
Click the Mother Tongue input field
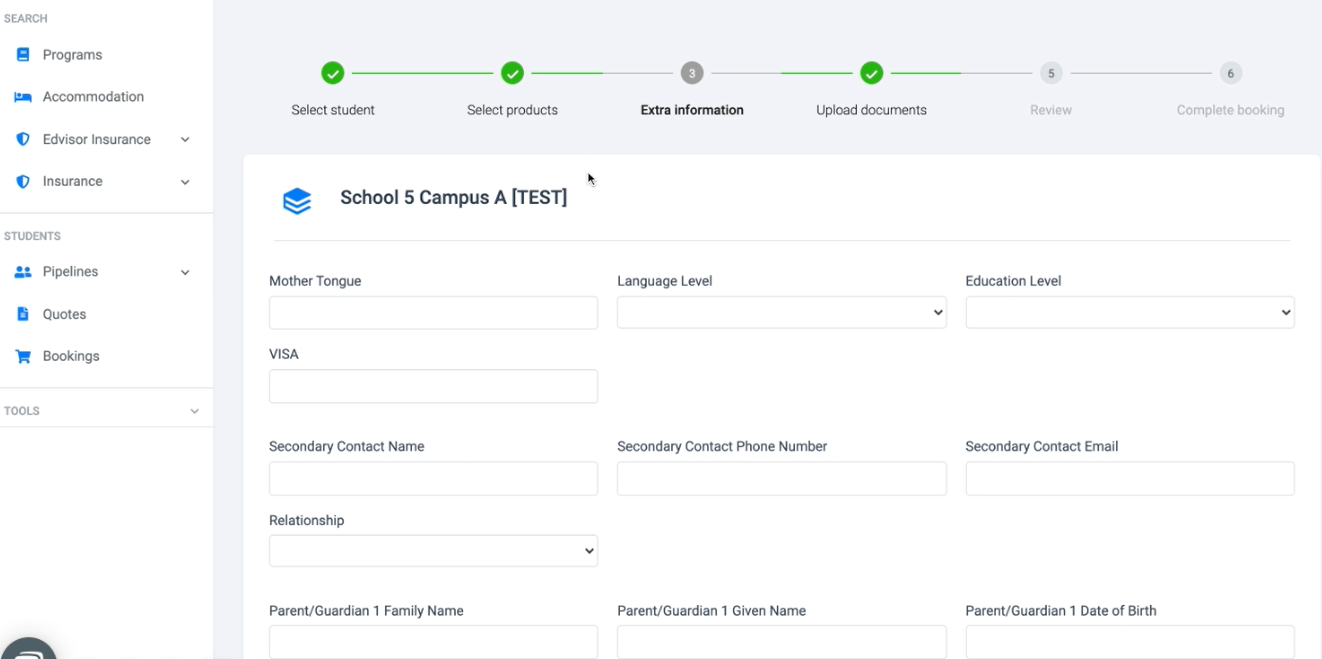pyautogui.click(x=433, y=312)
